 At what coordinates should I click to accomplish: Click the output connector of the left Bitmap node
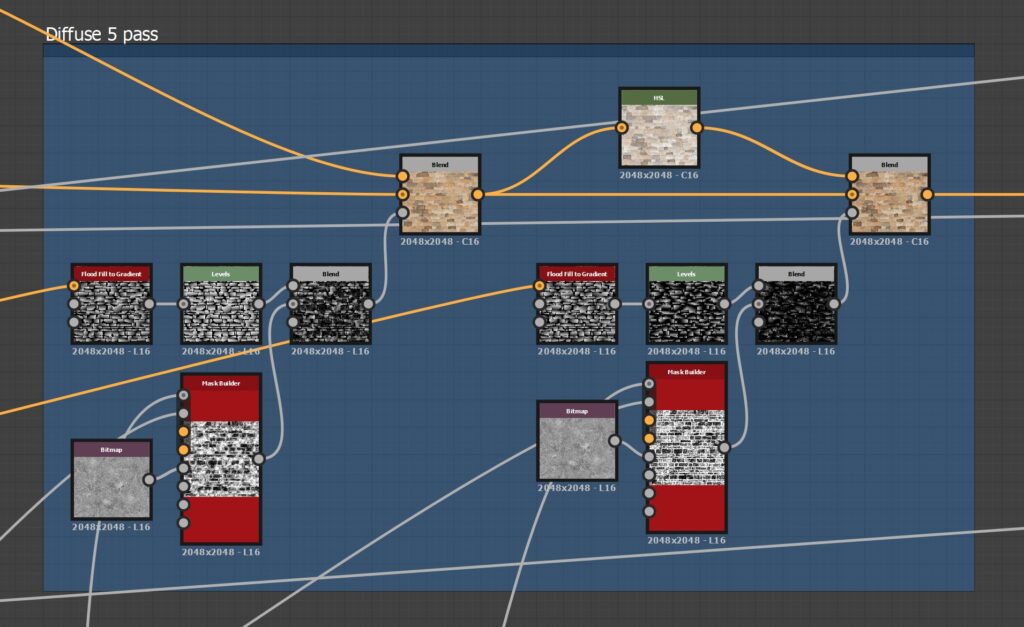(x=149, y=480)
